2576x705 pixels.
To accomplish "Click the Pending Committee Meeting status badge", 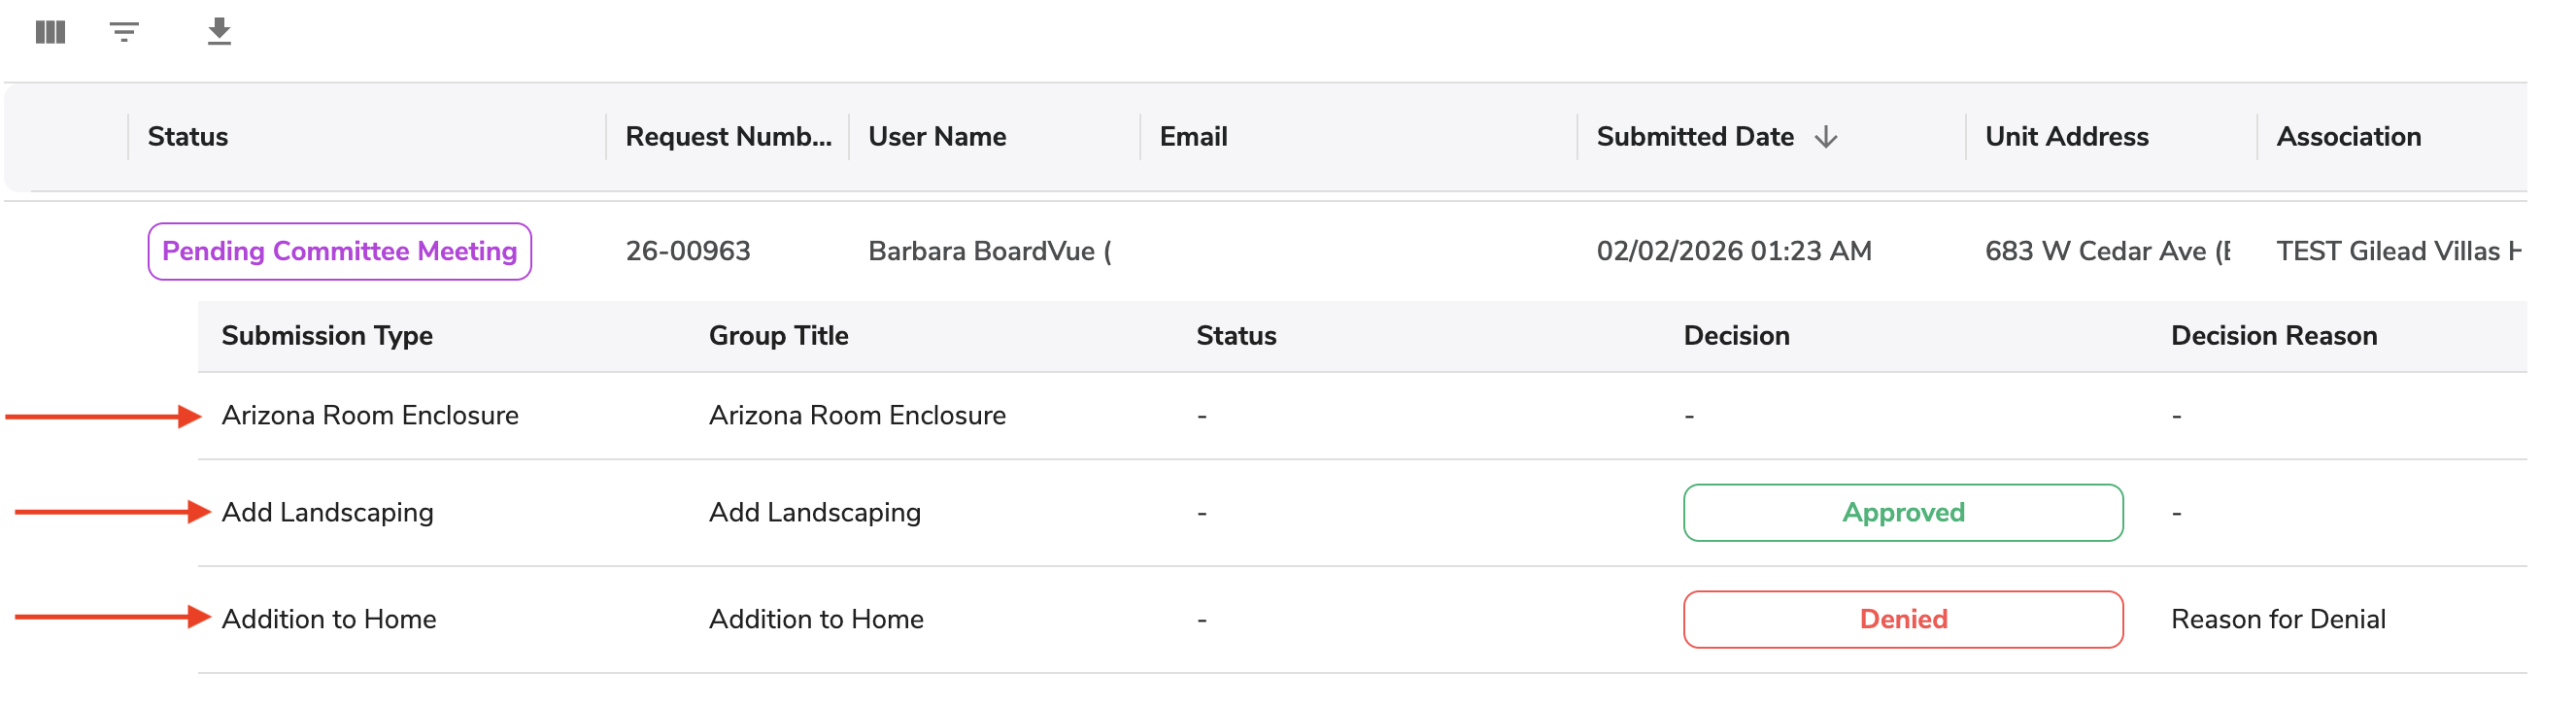I will click(340, 251).
